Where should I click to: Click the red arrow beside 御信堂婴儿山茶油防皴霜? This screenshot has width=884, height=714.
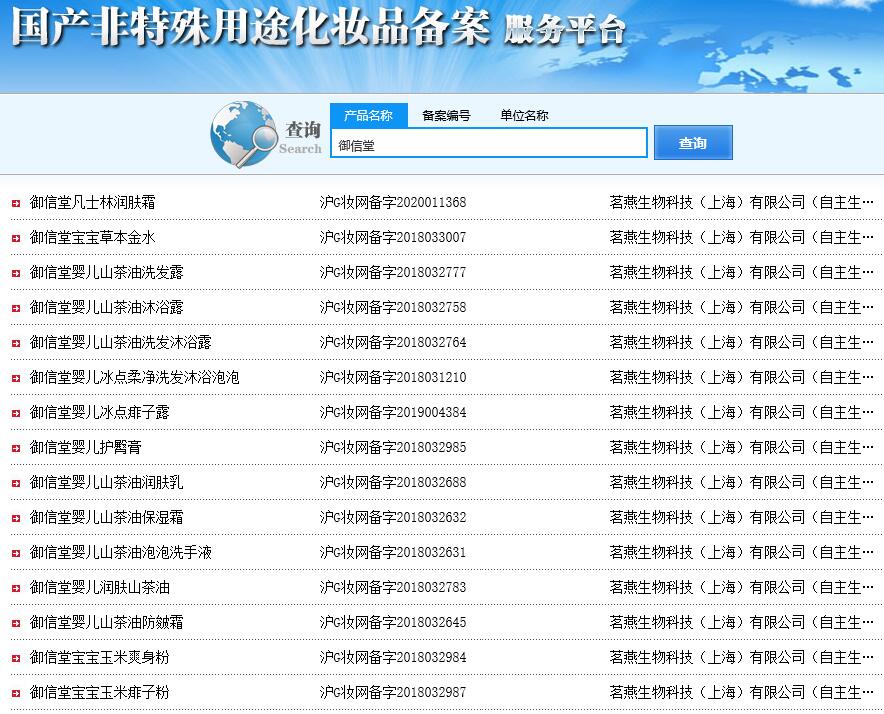pos(16,623)
